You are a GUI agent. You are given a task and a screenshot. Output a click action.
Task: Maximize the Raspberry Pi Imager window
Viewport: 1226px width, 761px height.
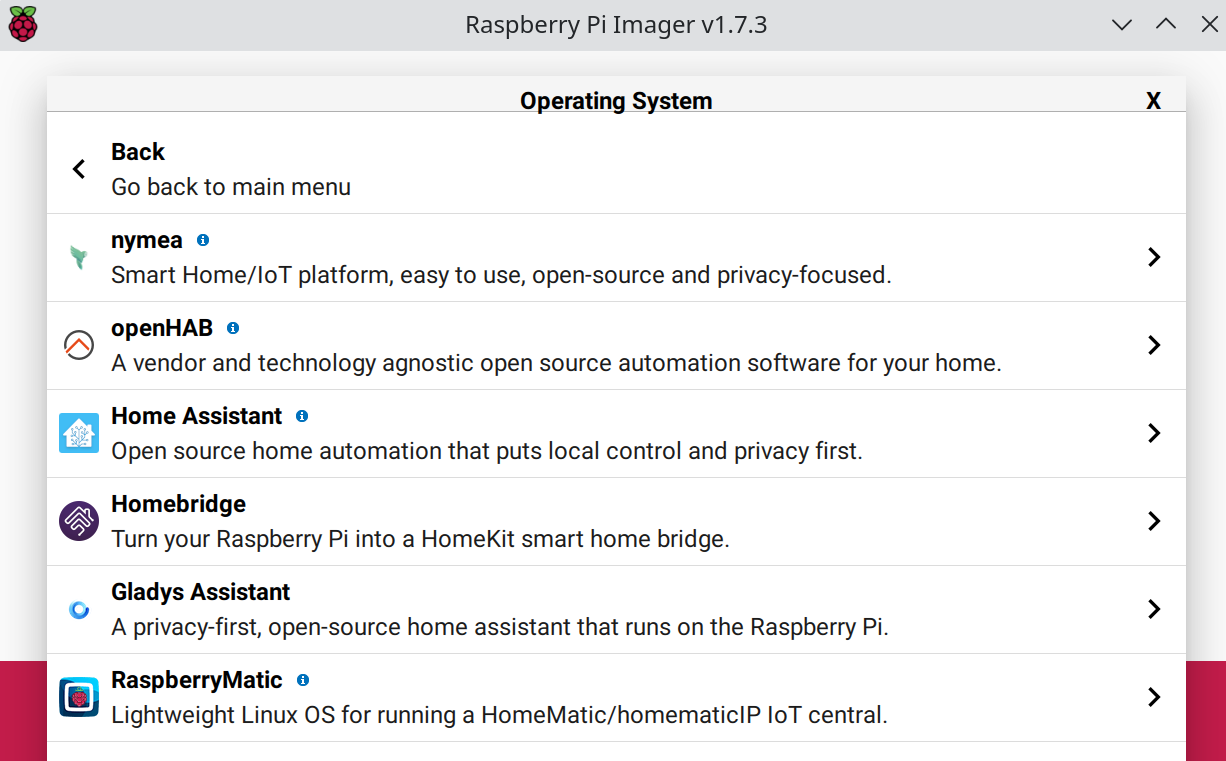pyautogui.click(x=1166, y=24)
